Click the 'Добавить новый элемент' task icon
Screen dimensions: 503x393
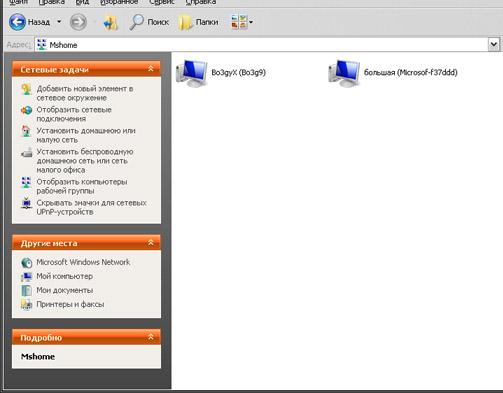[26, 89]
